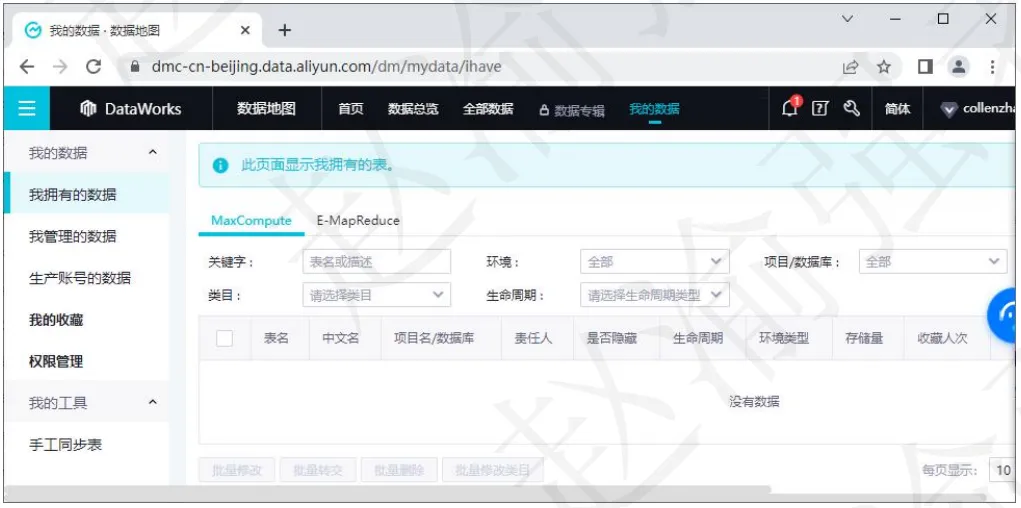Image resolution: width=1021 pixels, height=508 pixels.
Task: Click the 生命周期 column header
Action: [697, 338]
